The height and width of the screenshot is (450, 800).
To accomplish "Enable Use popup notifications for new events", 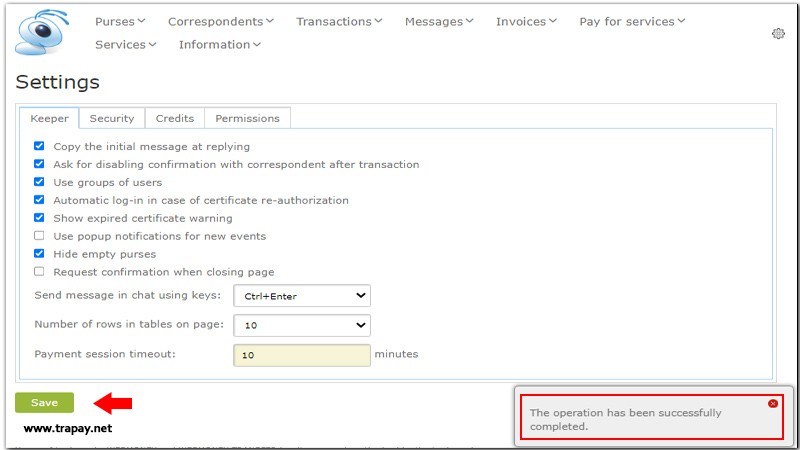I will point(39,236).
